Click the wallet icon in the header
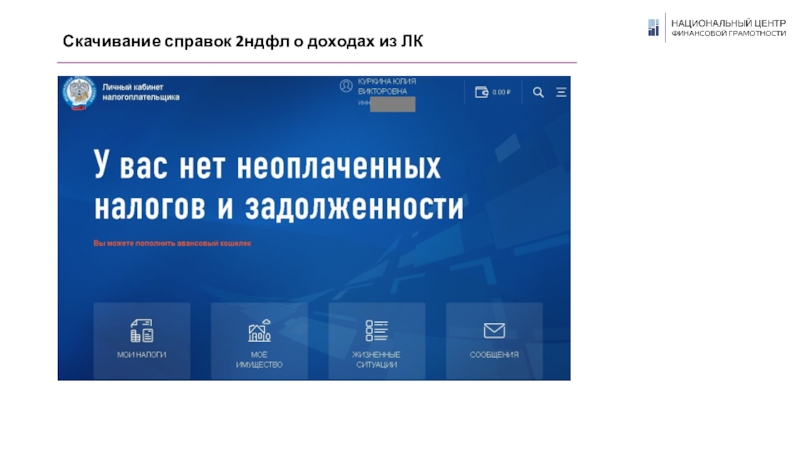The width and height of the screenshot is (800, 450). [x=481, y=92]
